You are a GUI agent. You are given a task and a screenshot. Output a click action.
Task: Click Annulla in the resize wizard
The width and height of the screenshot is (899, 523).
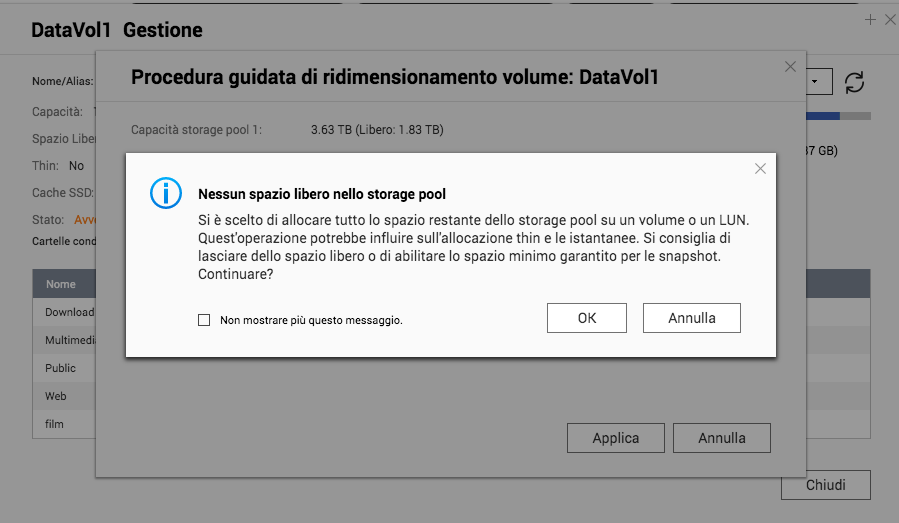click(722, 438)
